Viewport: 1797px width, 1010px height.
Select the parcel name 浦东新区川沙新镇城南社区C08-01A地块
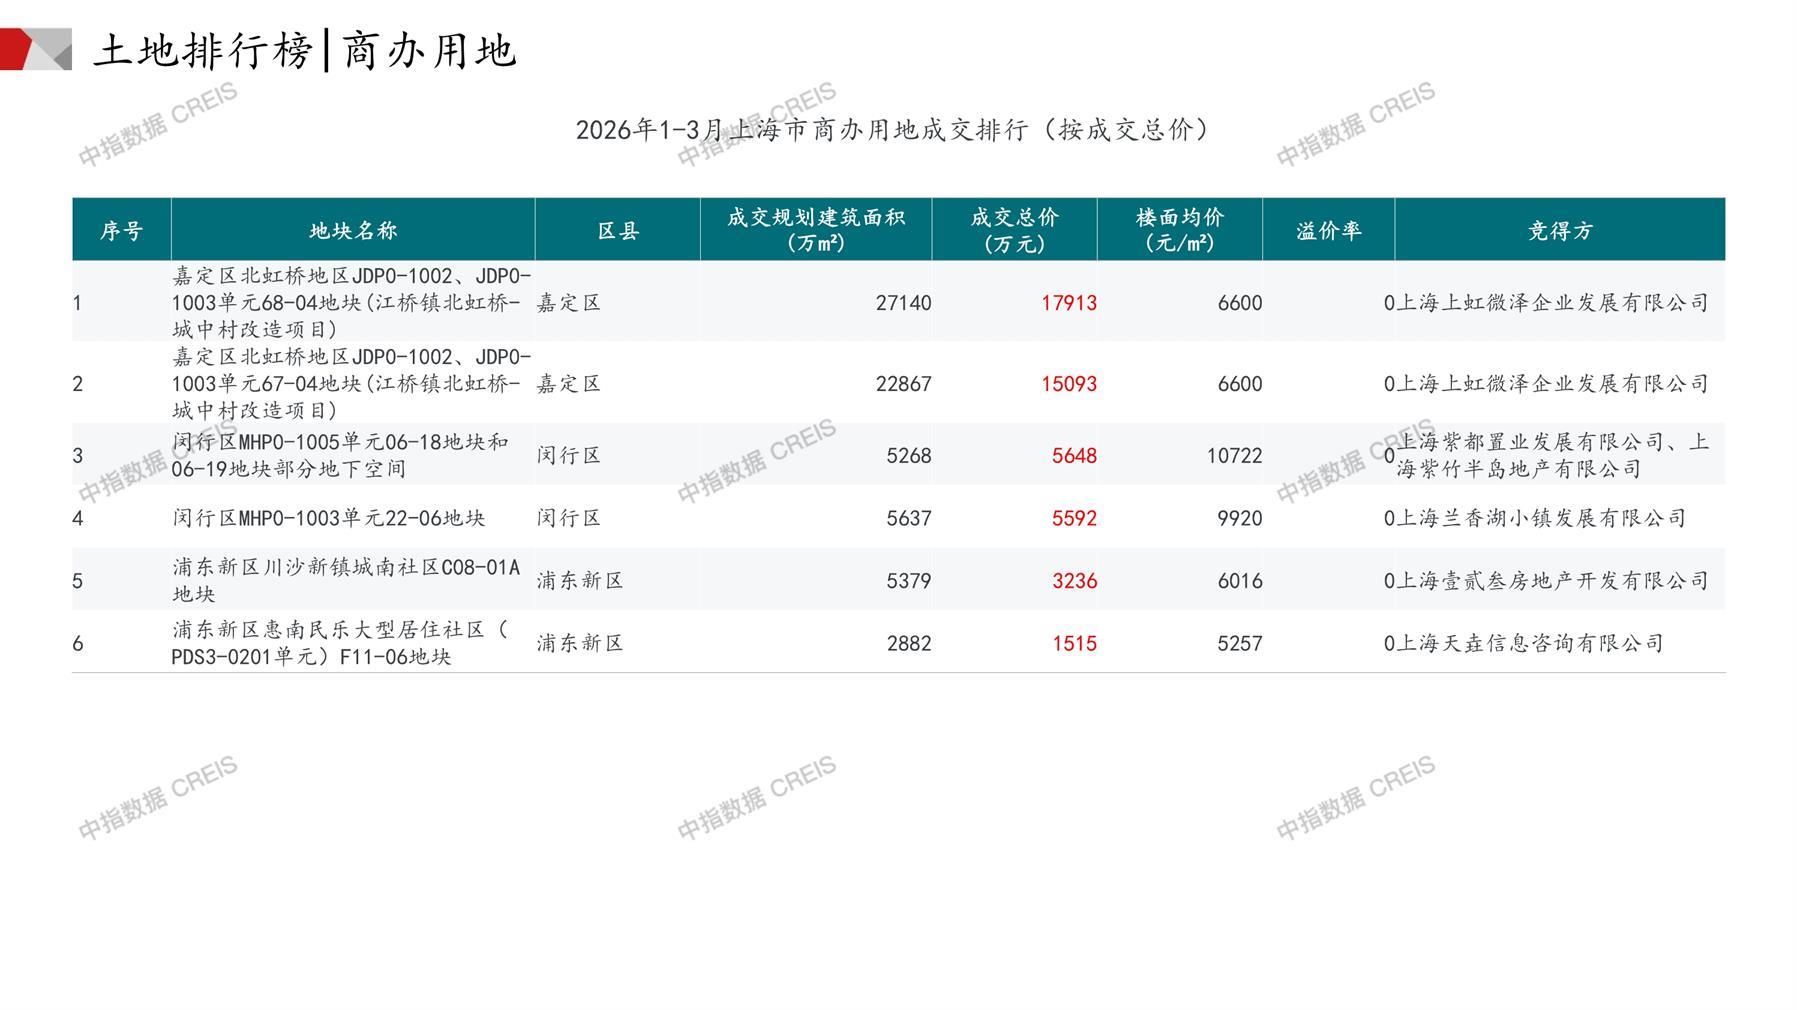click(346, 581)
